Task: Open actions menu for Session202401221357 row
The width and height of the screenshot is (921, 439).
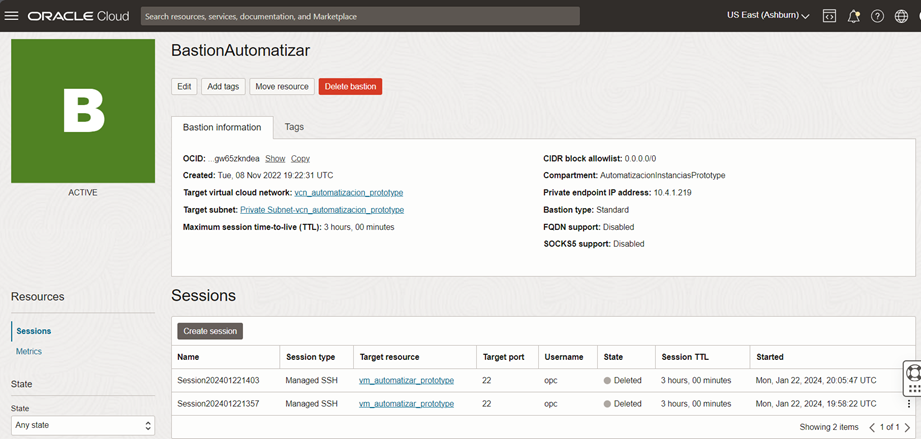Action: coord(909,404)
